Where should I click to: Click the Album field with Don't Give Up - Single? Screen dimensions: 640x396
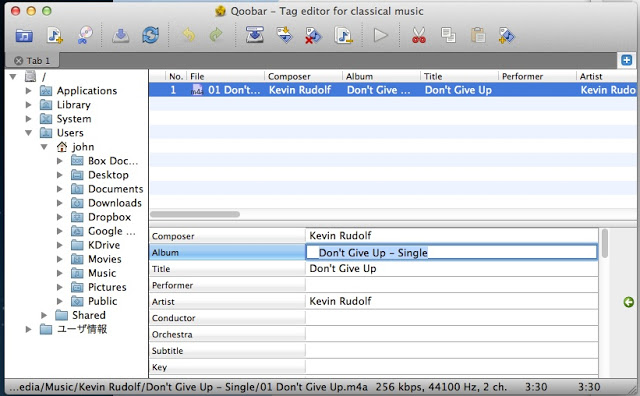pos(451,253)
